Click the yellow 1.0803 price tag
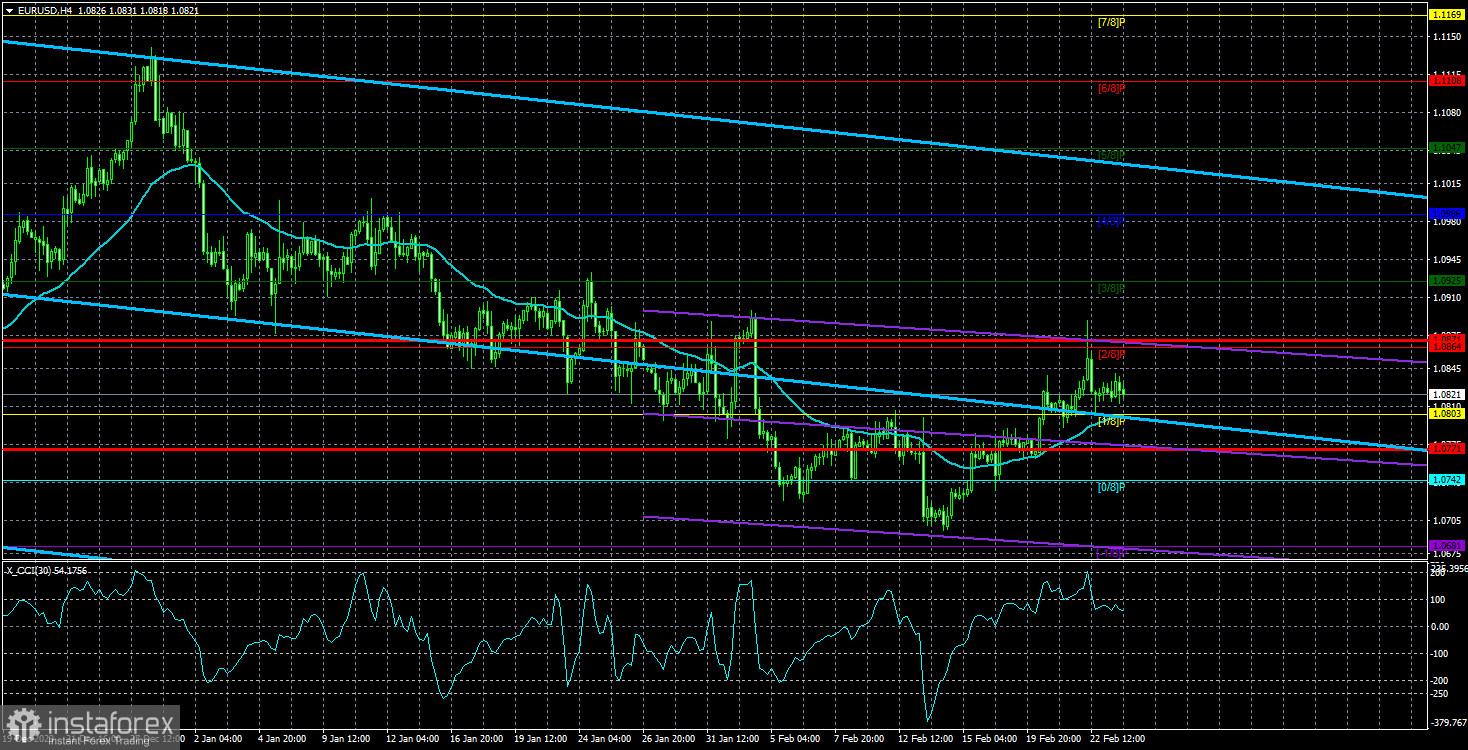This screenshot has height=750, width=1468. 1448,413
